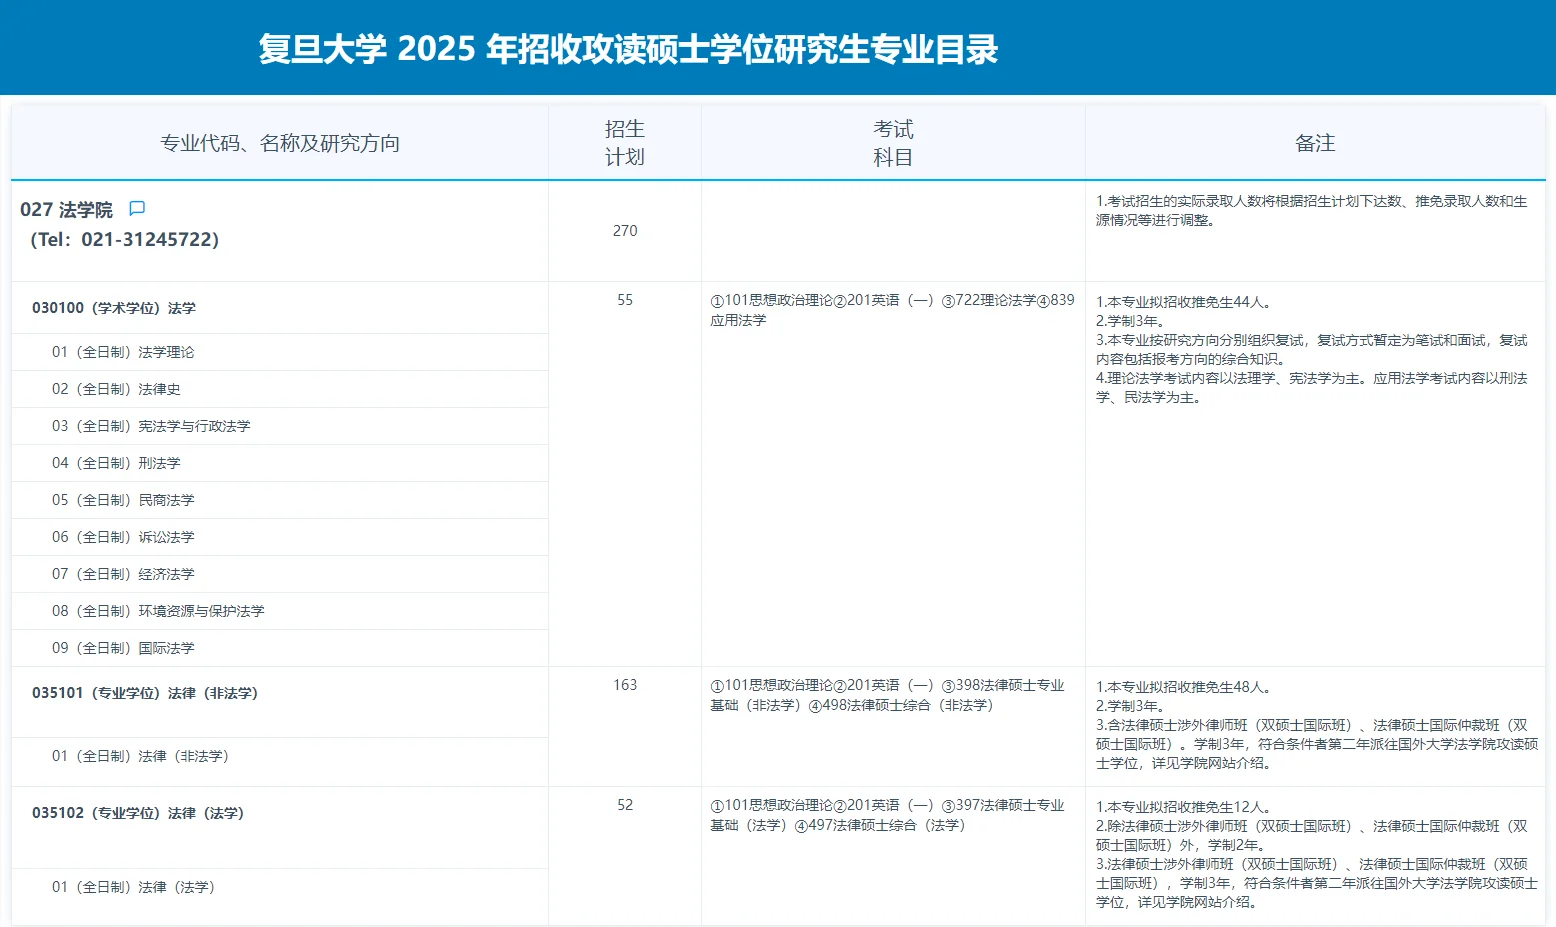Click the exam subjects containing 722理论法学
The image size is (1556, 927).
892,310
